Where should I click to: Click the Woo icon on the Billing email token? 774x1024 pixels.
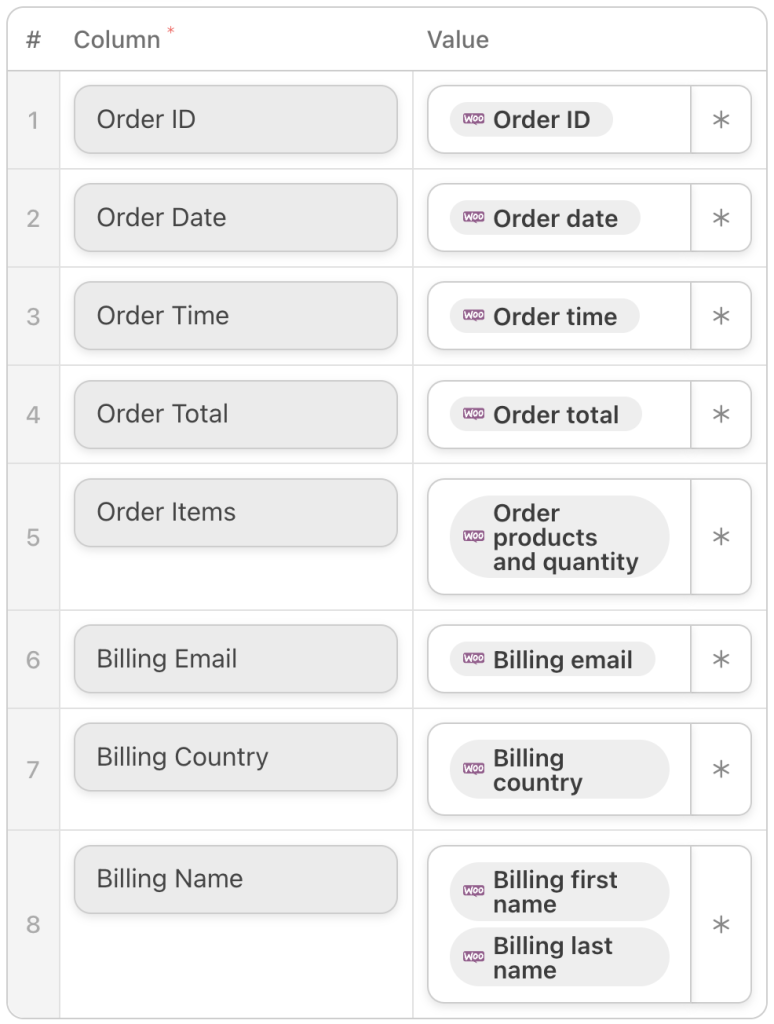472,659
